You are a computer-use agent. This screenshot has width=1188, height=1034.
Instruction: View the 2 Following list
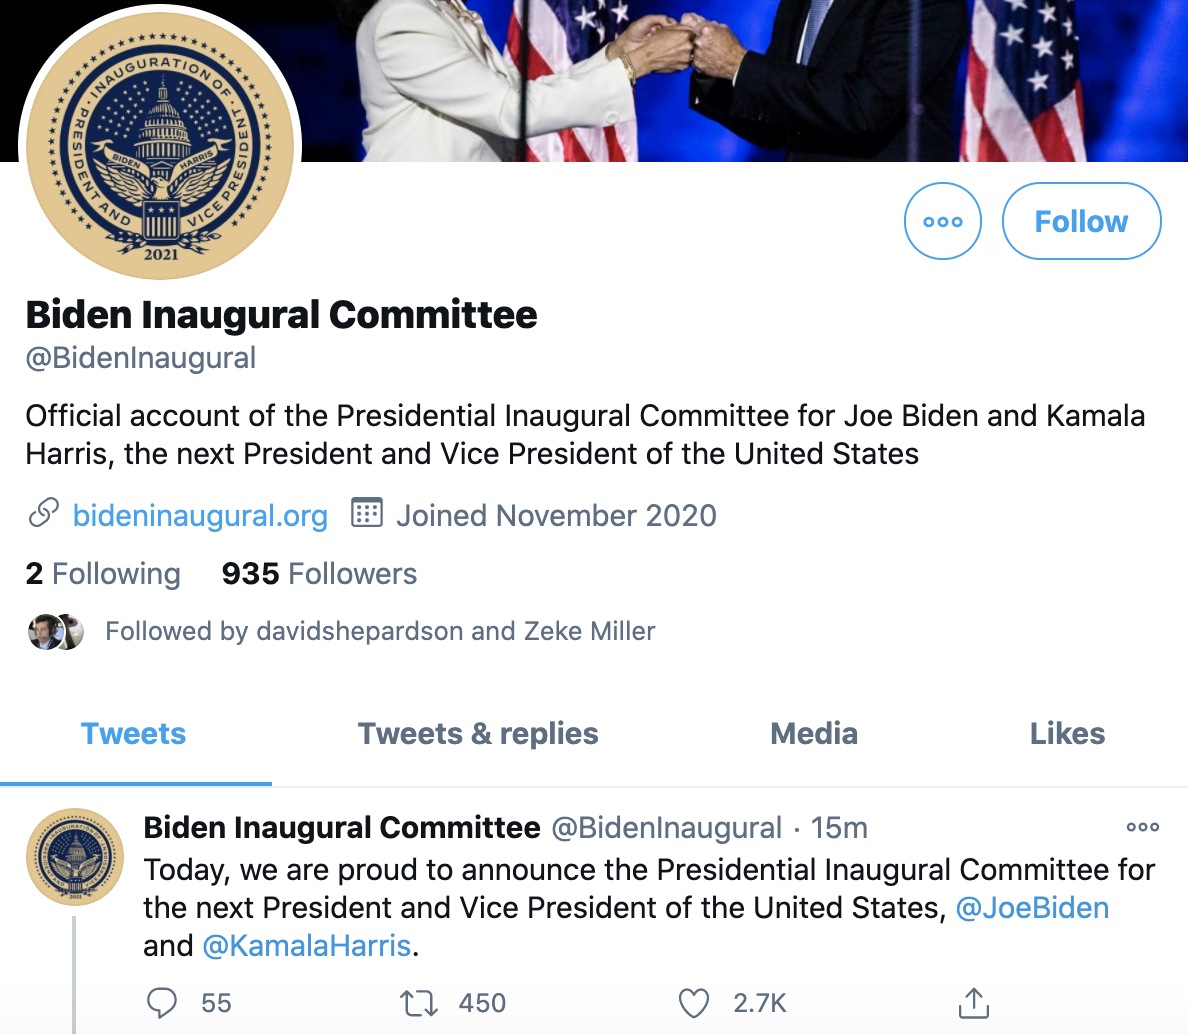pos(103,574)
